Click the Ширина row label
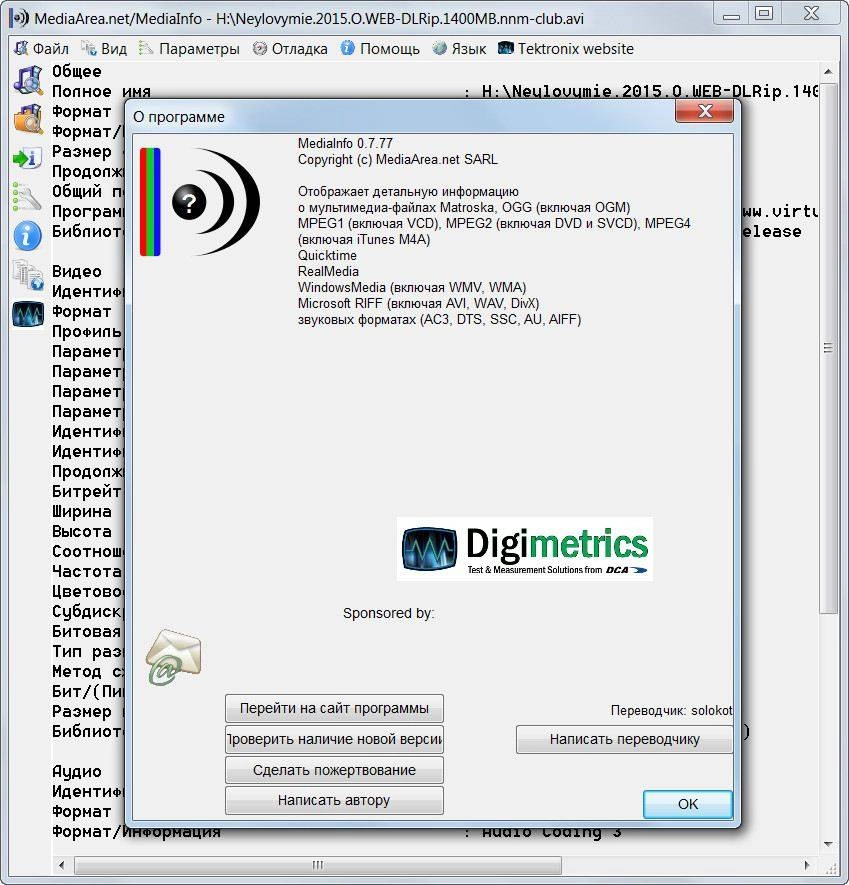Image resolution: width=849 pixels, height=885 pixels. (82, 511)
